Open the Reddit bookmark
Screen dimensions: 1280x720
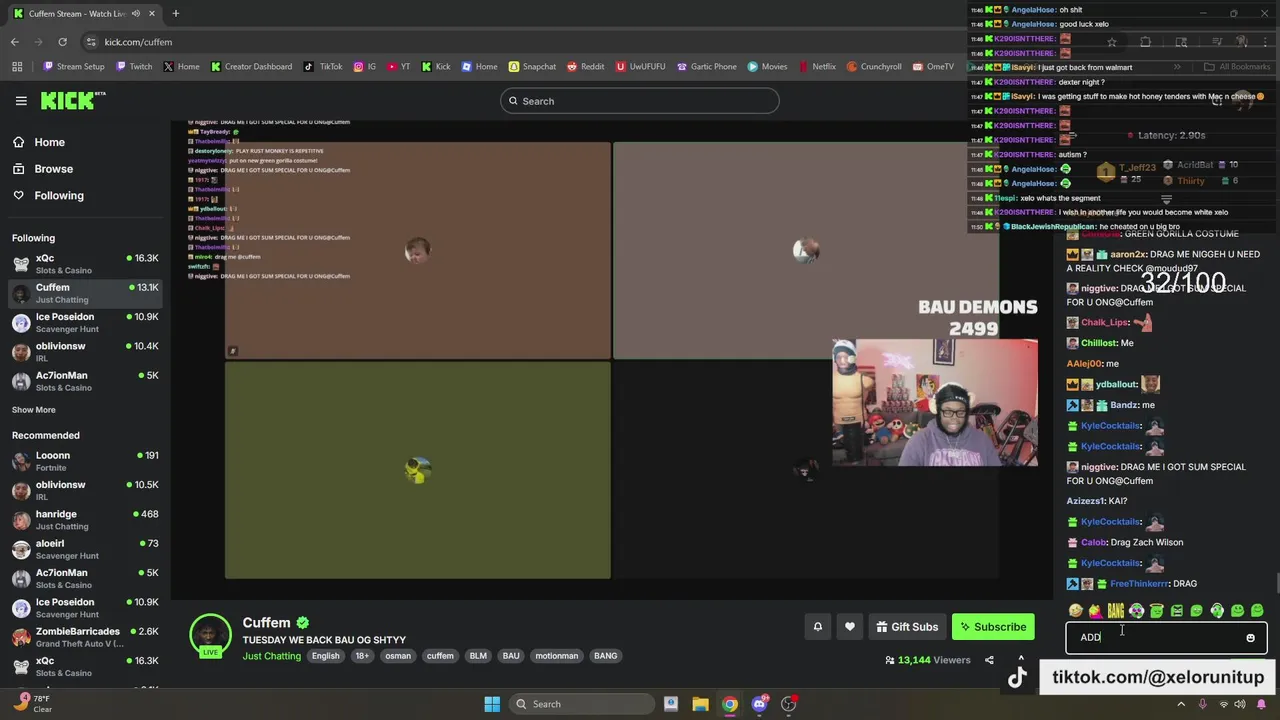click(586, 67)
